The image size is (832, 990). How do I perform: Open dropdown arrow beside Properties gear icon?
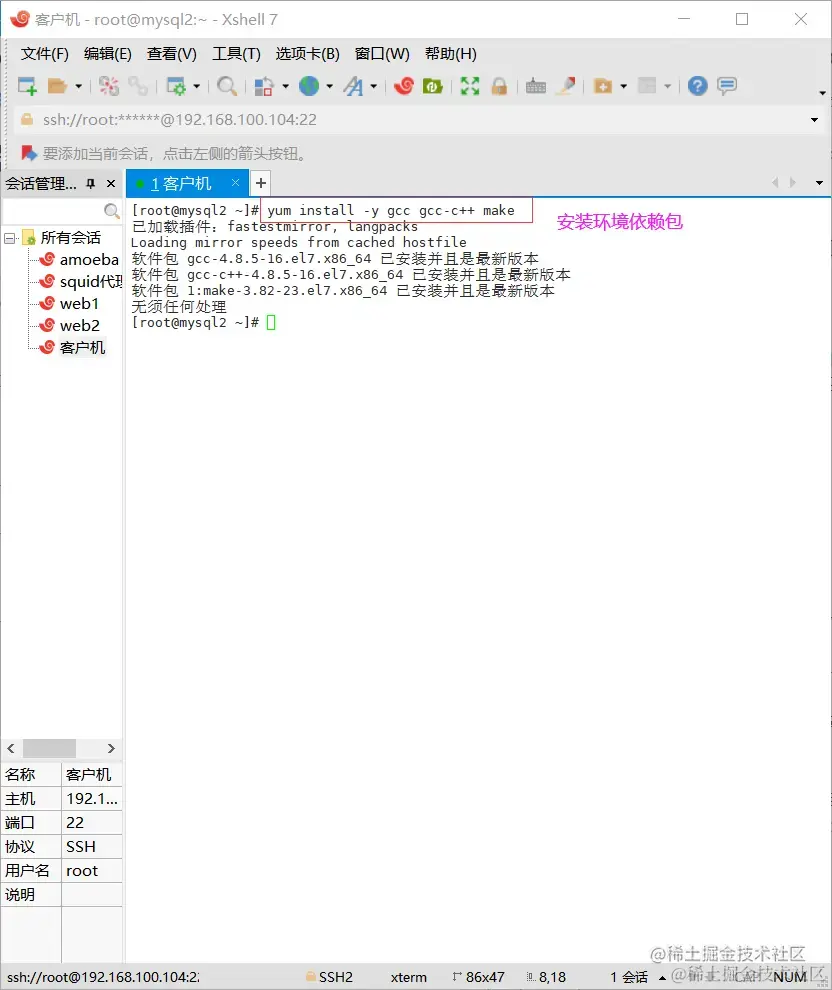pos(197,86)
